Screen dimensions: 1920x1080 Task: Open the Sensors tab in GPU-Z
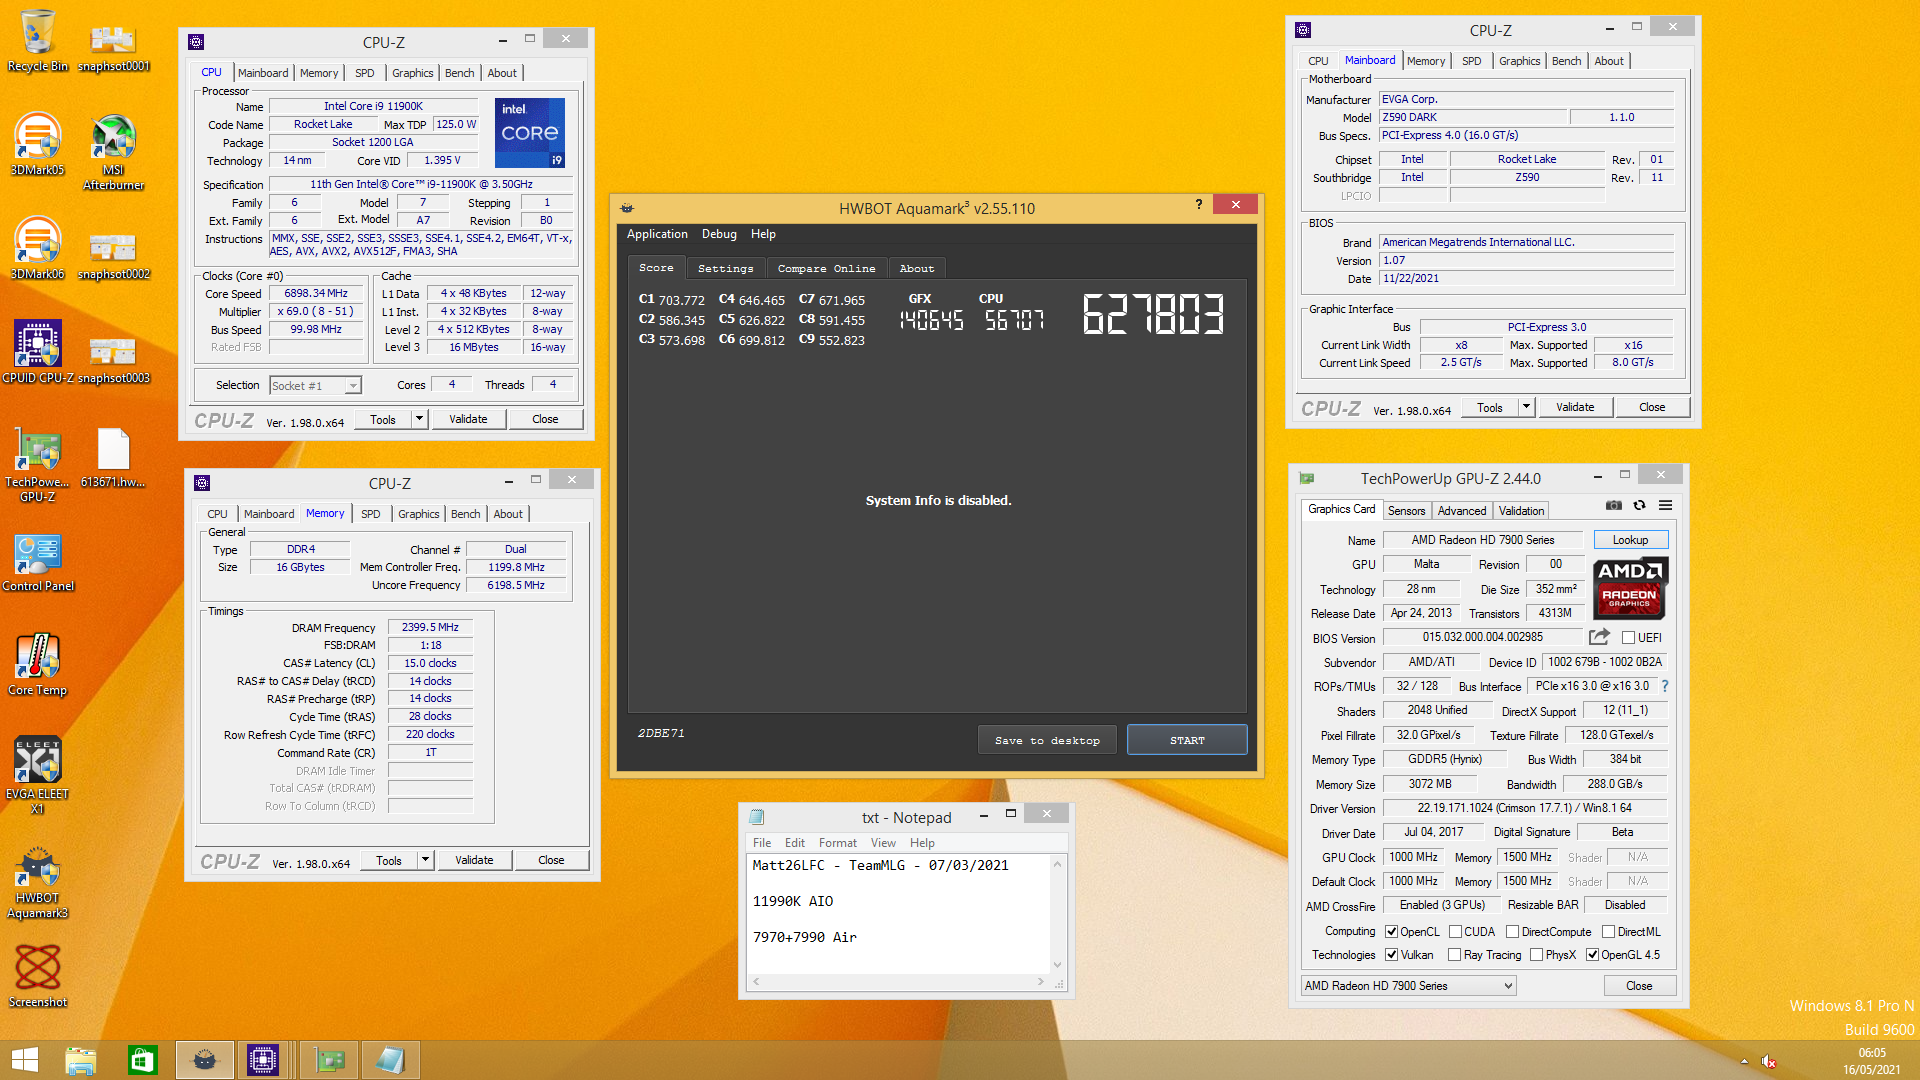coord(1406,511)
